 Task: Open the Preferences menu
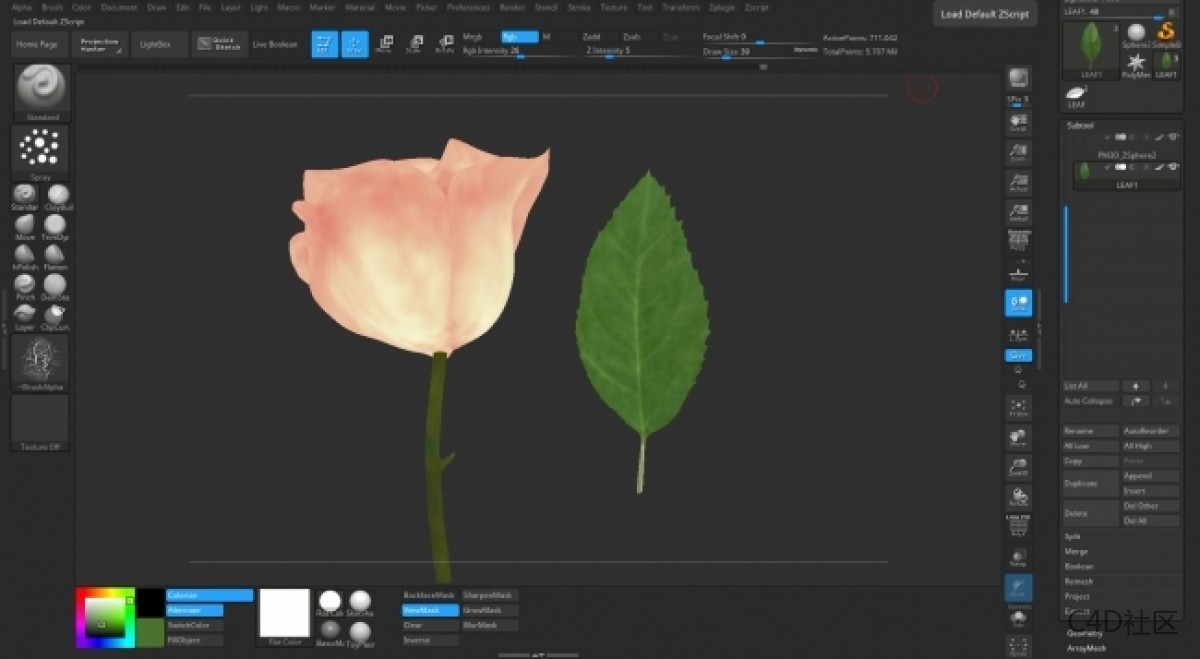(468, 7)
